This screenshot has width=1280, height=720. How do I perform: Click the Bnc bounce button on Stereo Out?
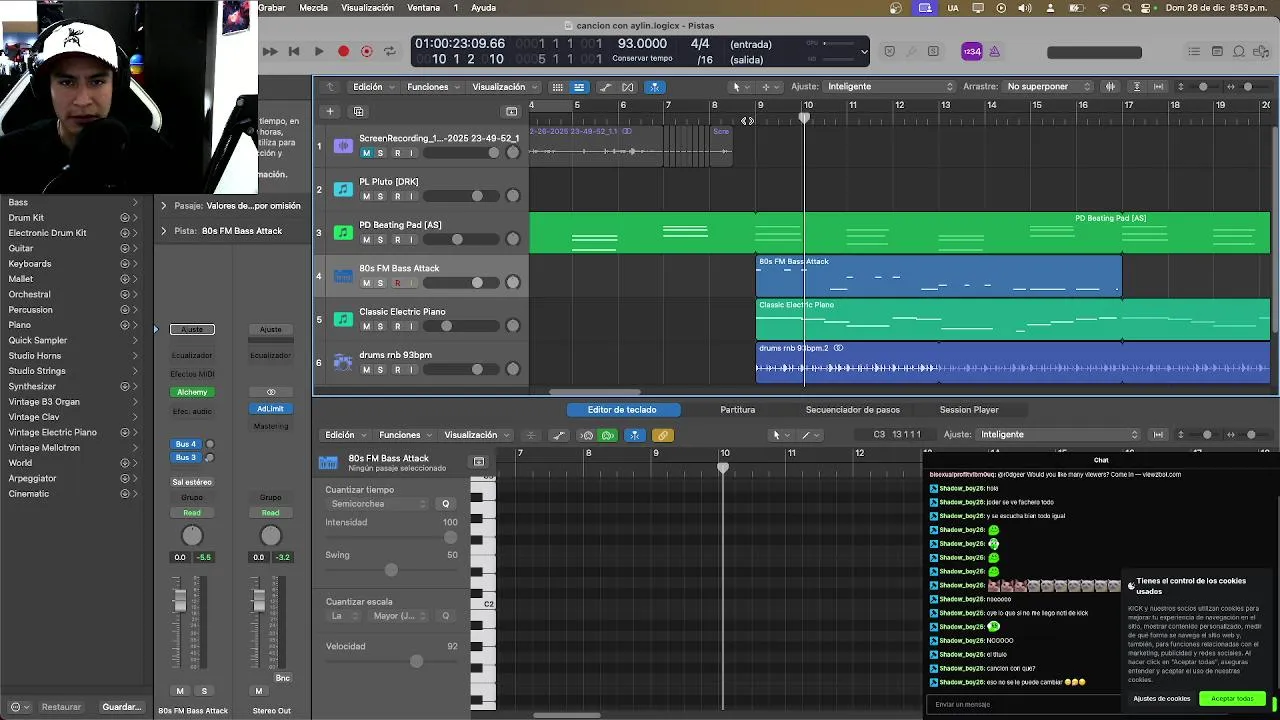click(x=283, y=678)
